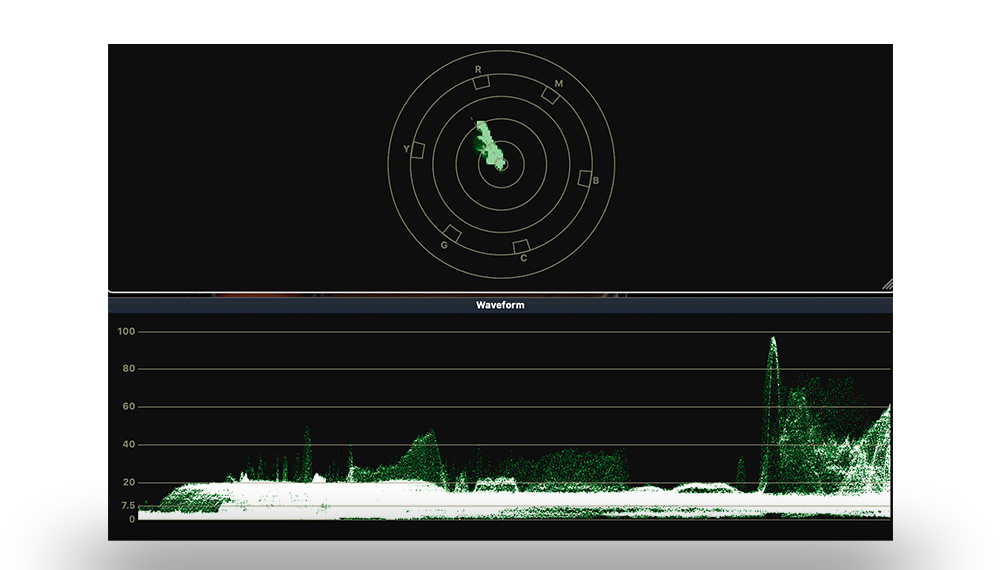The height and width of the screenshot is (570, 1000).
Task: Click the "7.5" waveform scale label
Action: click(128, 505)
